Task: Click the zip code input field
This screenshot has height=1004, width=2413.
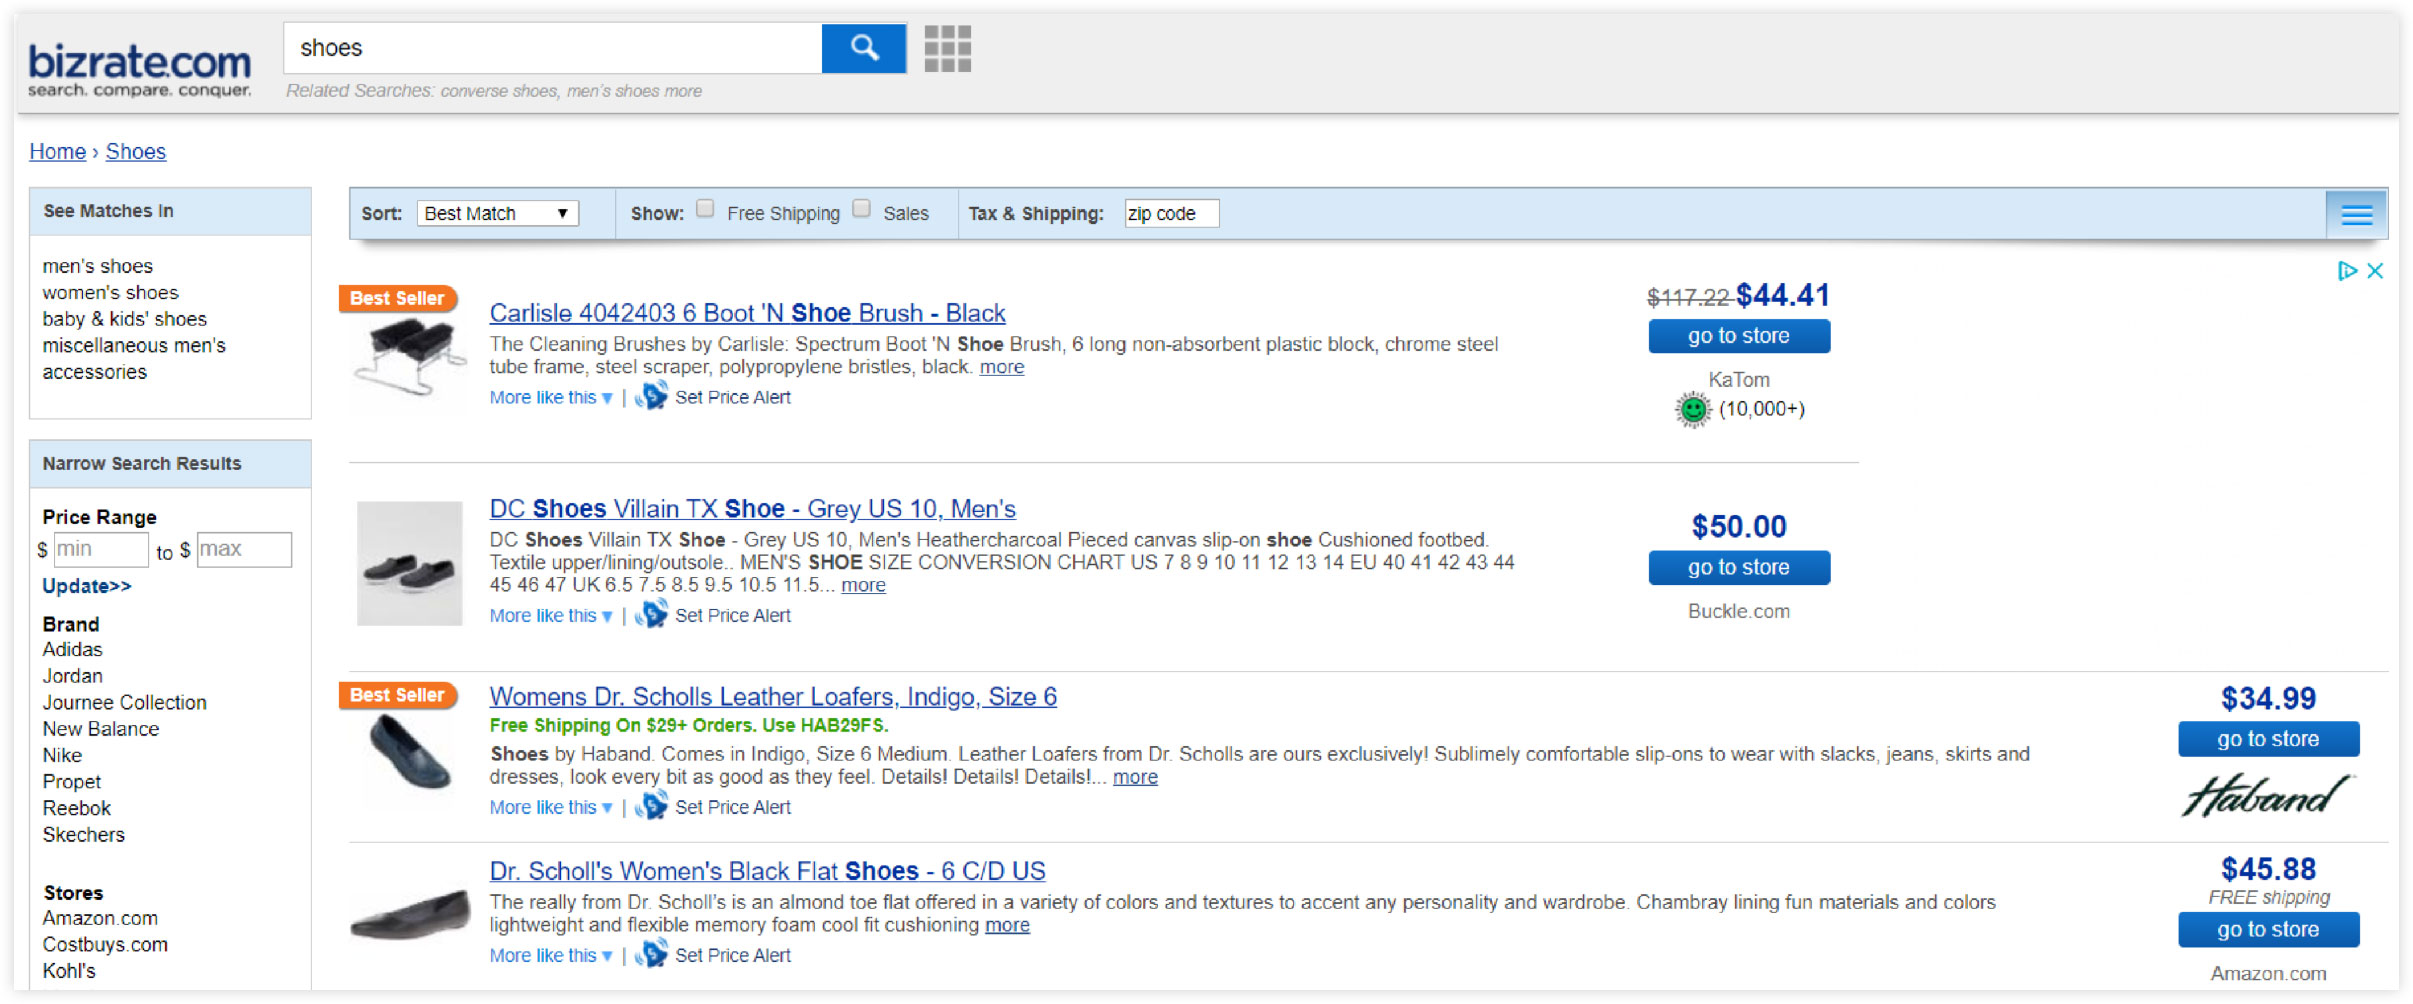Action: [1171, 213]
